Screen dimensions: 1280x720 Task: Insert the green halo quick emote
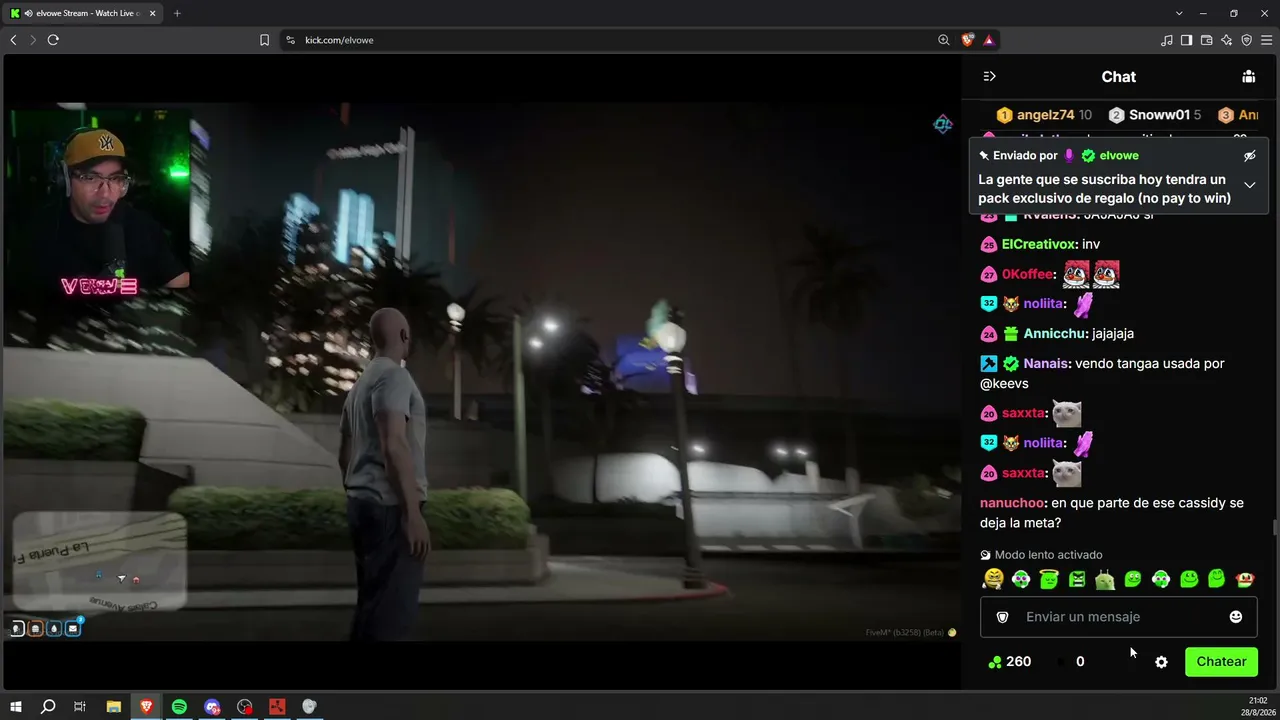(x=1049, y=579)
